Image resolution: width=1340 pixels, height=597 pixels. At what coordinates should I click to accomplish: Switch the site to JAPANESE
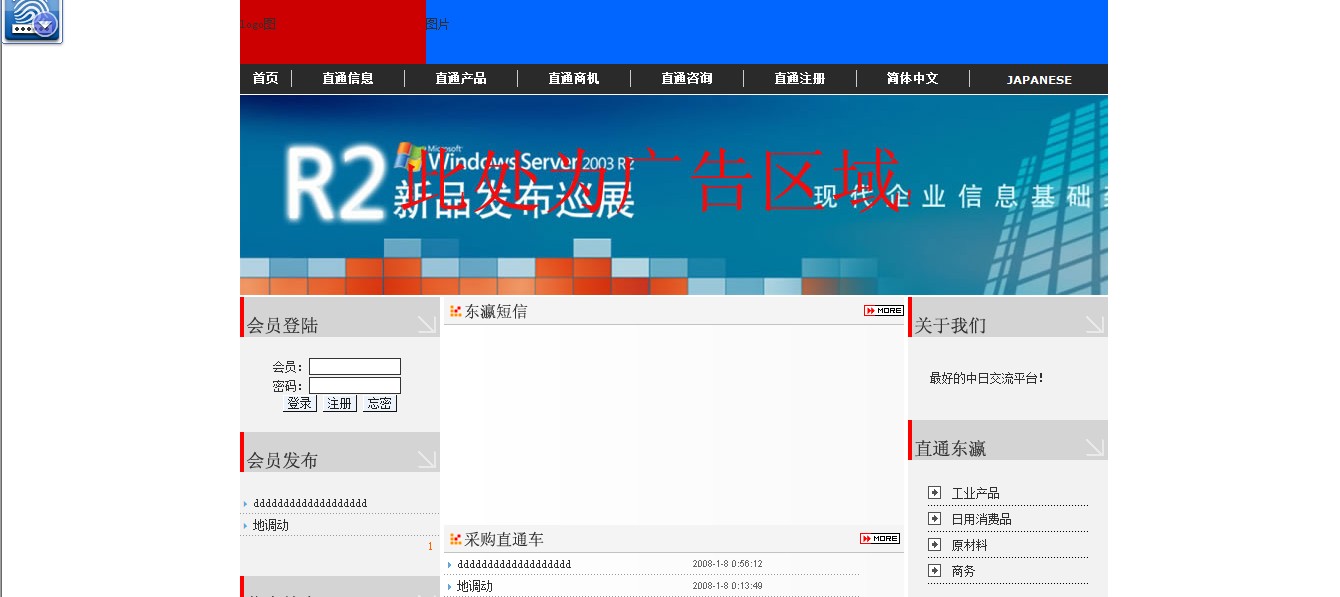[x=1039, y=80]
